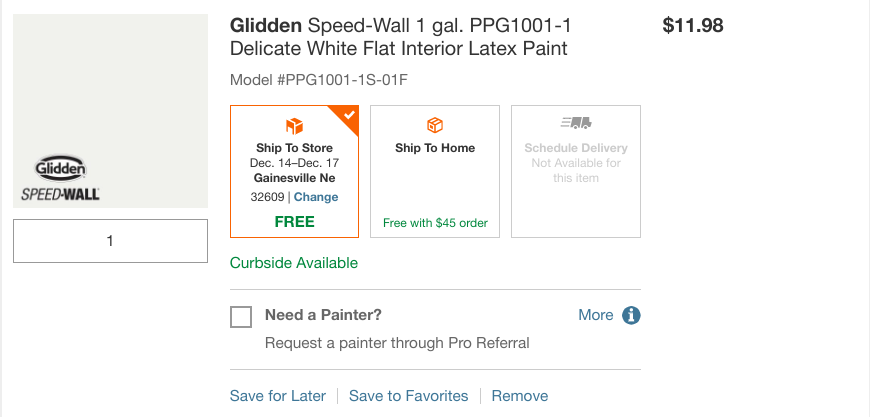Click the Delicate White paint color swatch
Screen dimensions: 870x417
tap(110, 90)
